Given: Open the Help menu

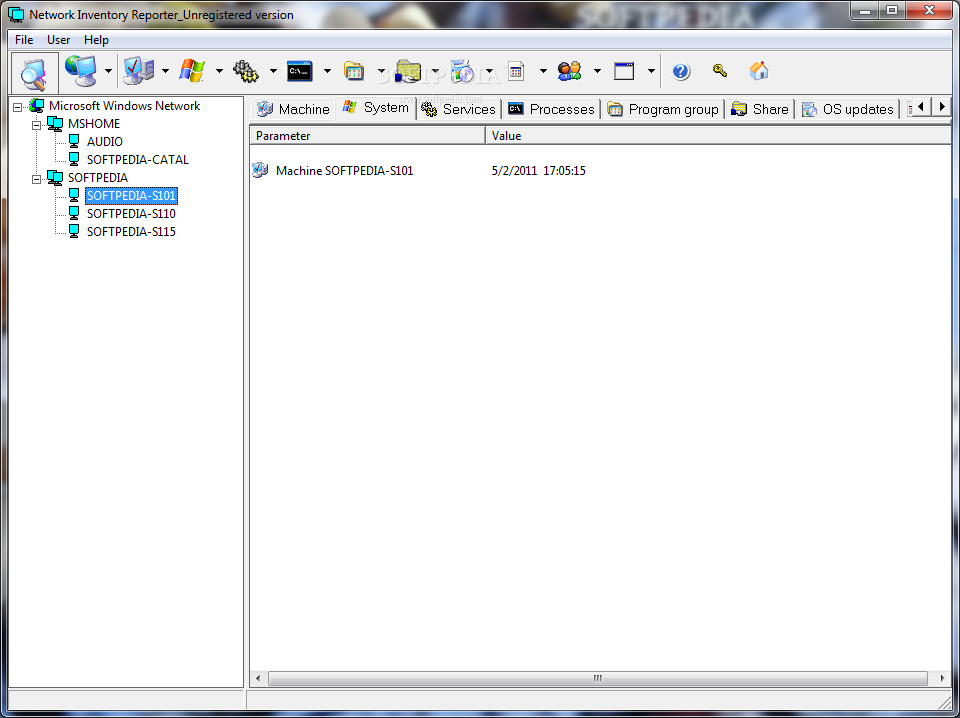Looking at the screenshot, I should (96, 40).
